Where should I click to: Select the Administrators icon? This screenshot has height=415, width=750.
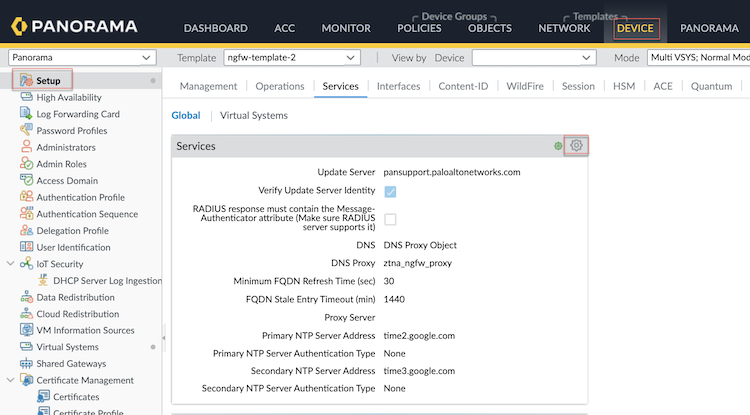(26, 147)
